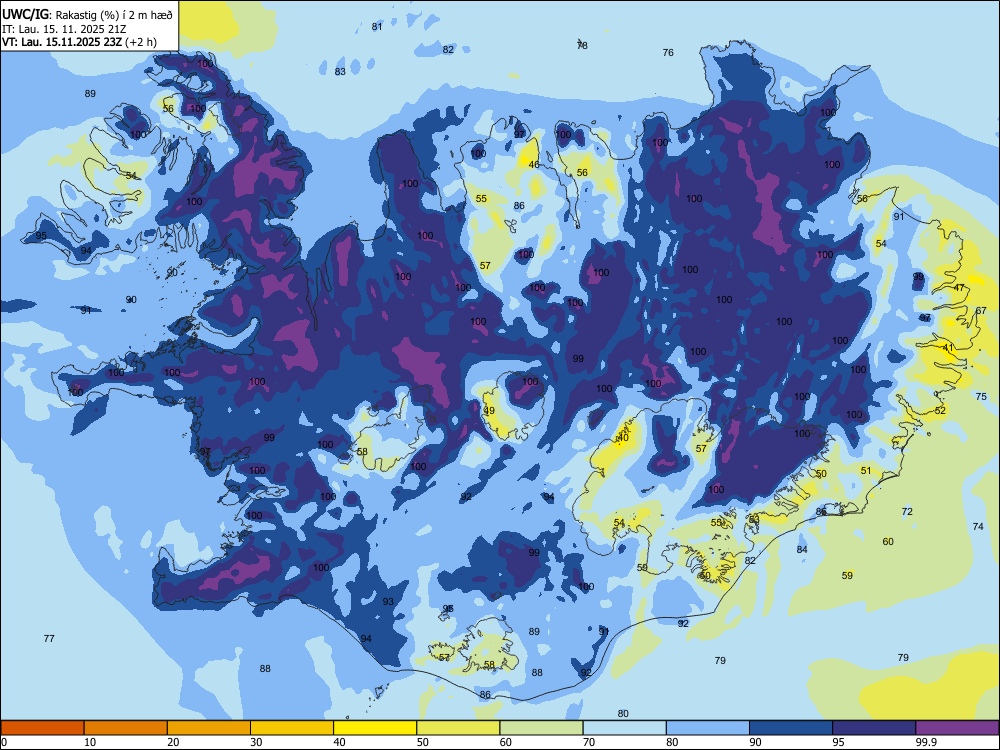Screen dimensions: 1000x750
Task: Click the humidity value "76" on the map
Action: coord(668,53)
